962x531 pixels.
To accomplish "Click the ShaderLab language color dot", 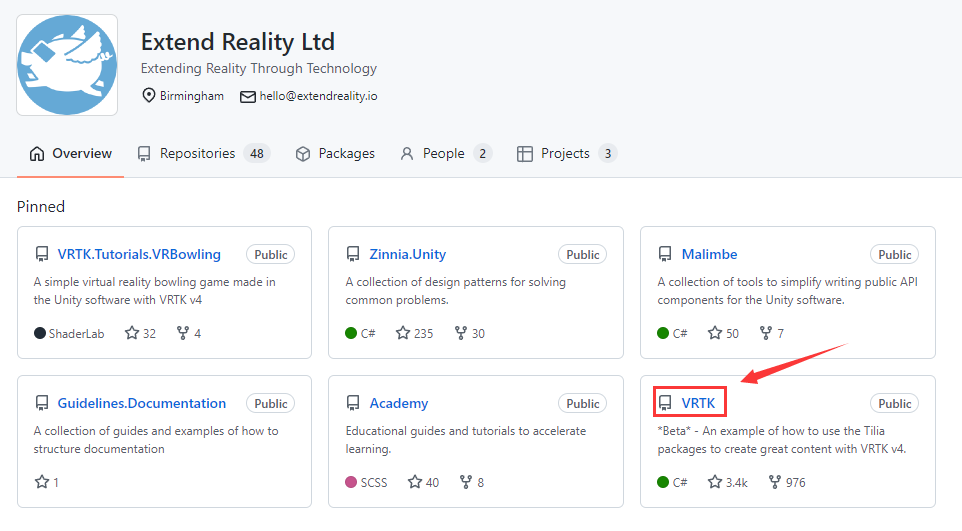I will click(x=40, y=333).
